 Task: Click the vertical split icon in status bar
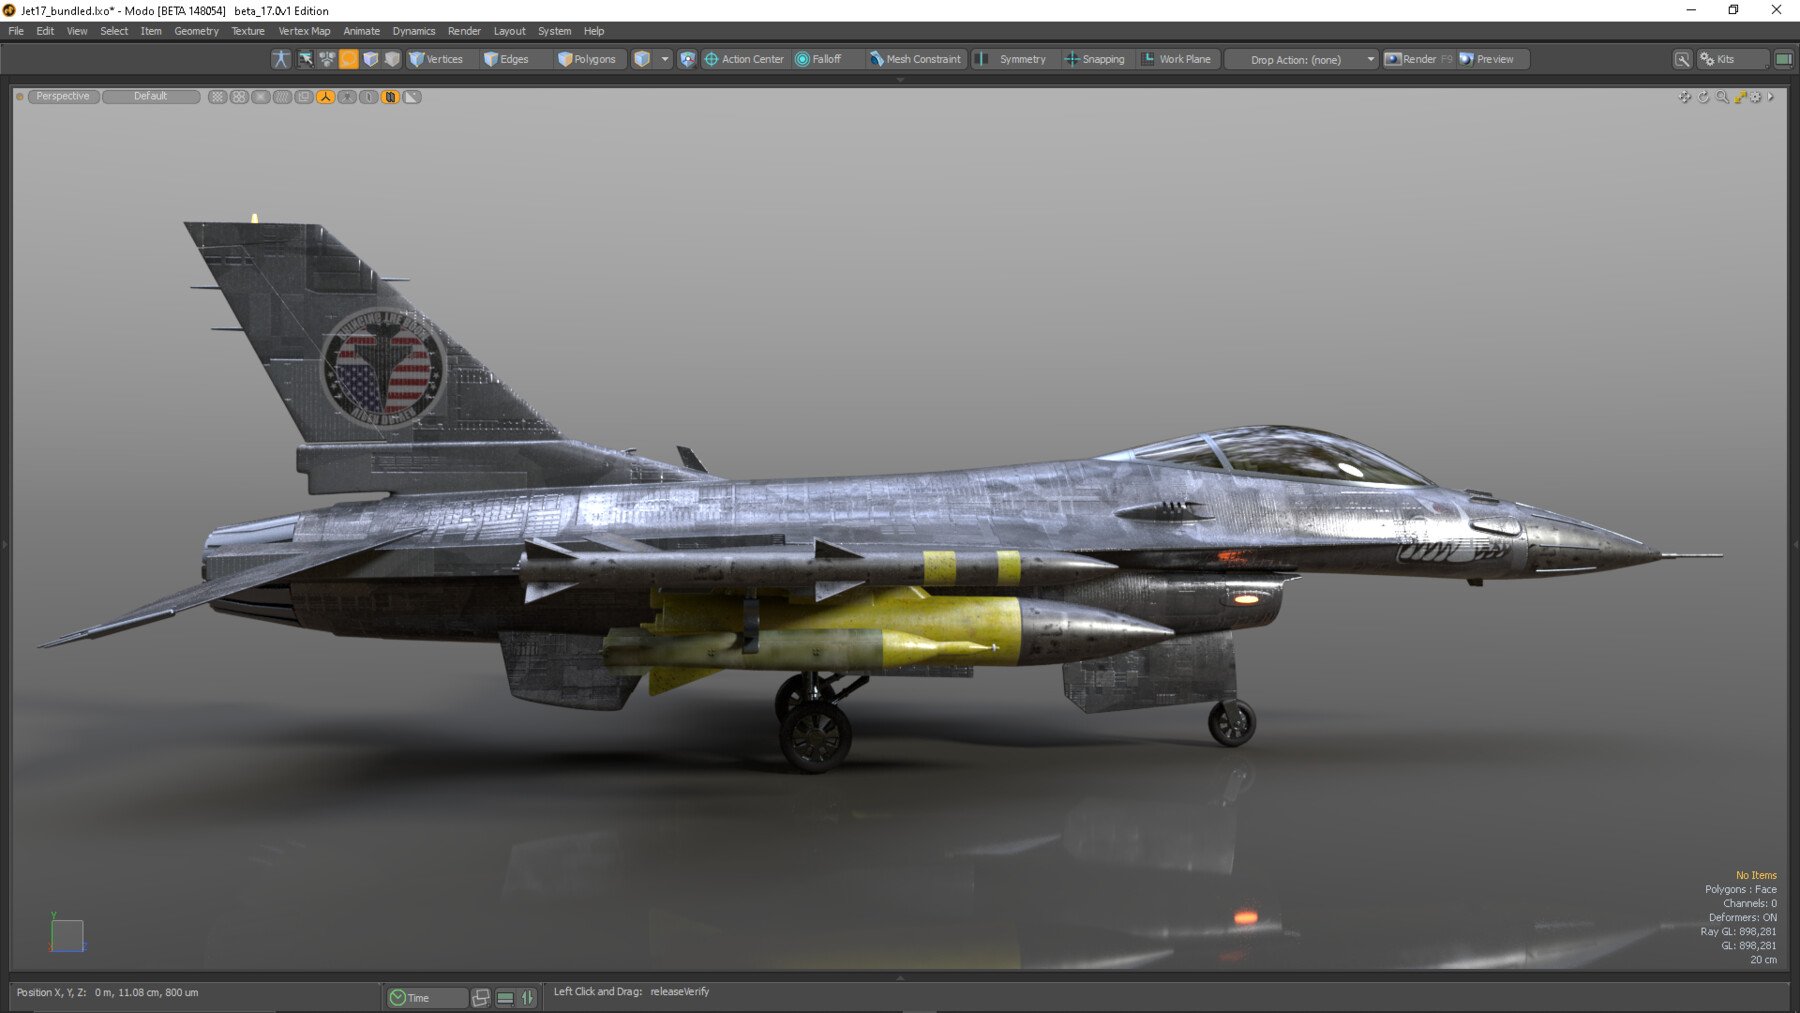[x=528, y=998]
